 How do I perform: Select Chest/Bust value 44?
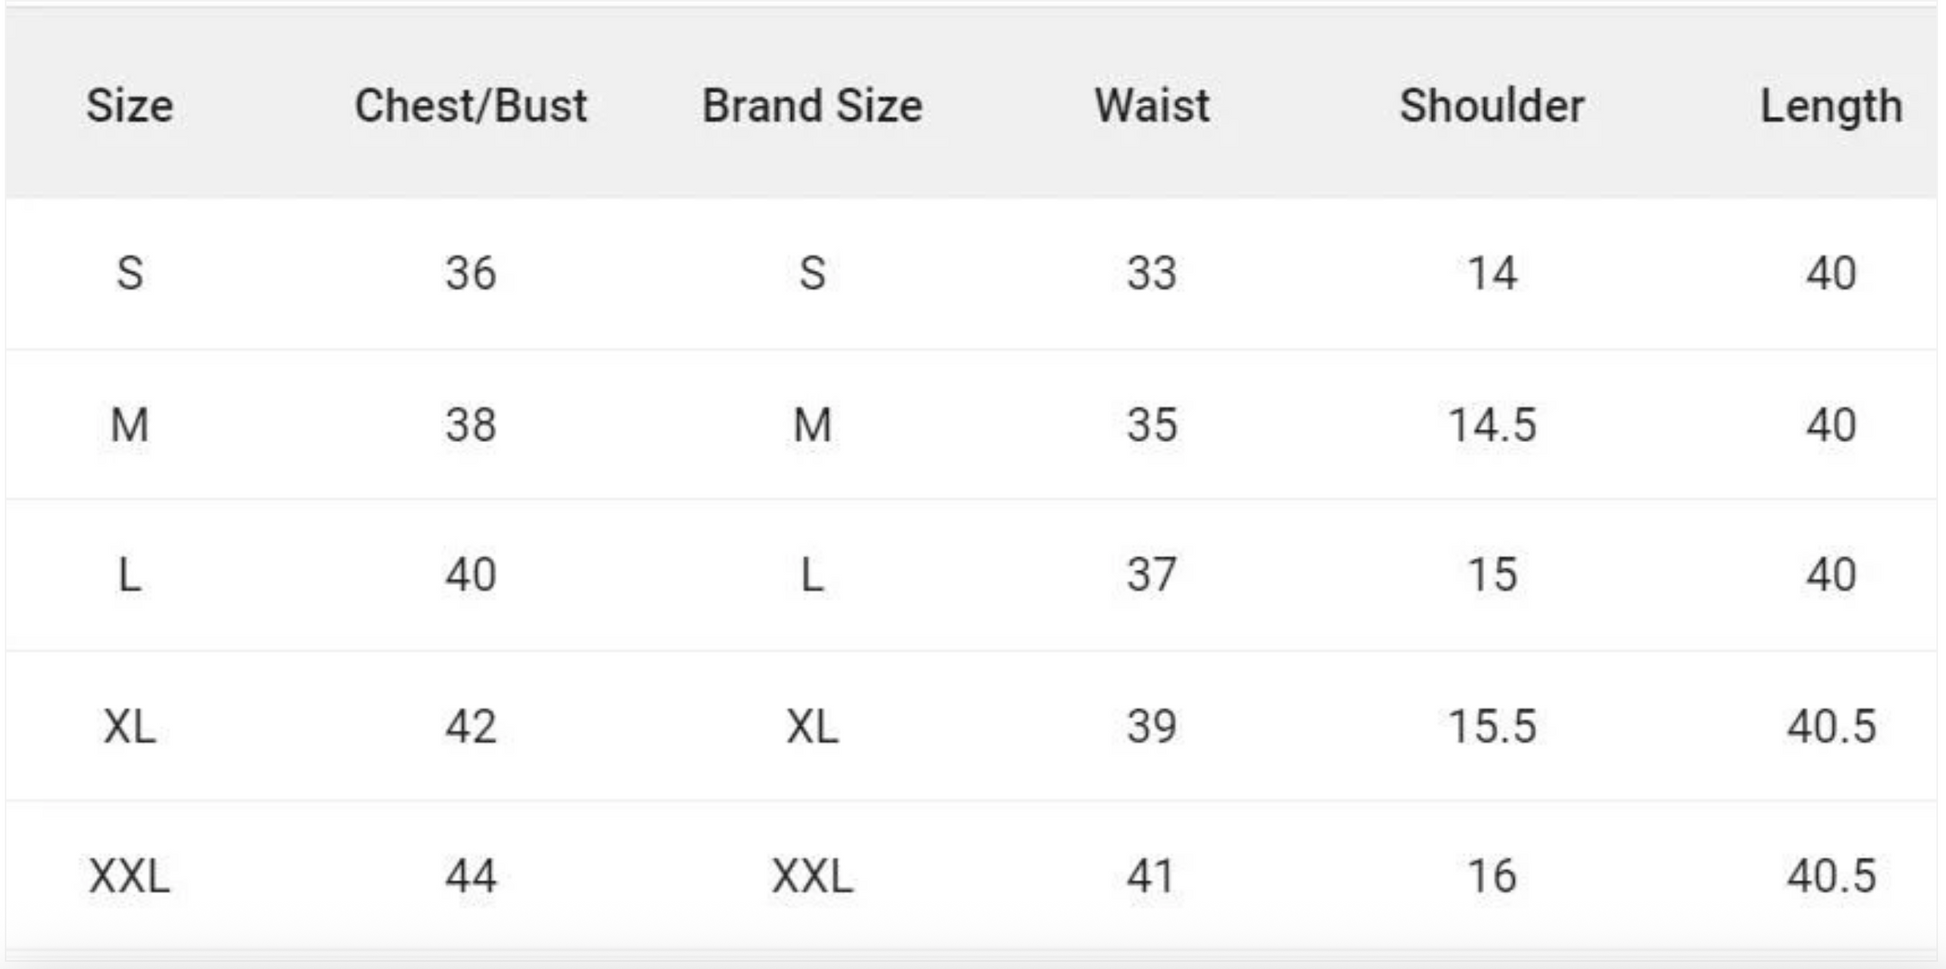(470, 877)
